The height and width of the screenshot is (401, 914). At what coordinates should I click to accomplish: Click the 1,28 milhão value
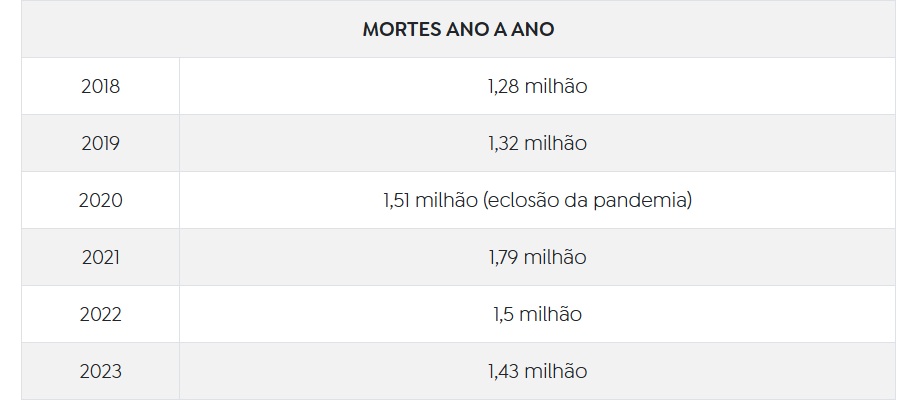pyautogui.click(x=537, y=86)
